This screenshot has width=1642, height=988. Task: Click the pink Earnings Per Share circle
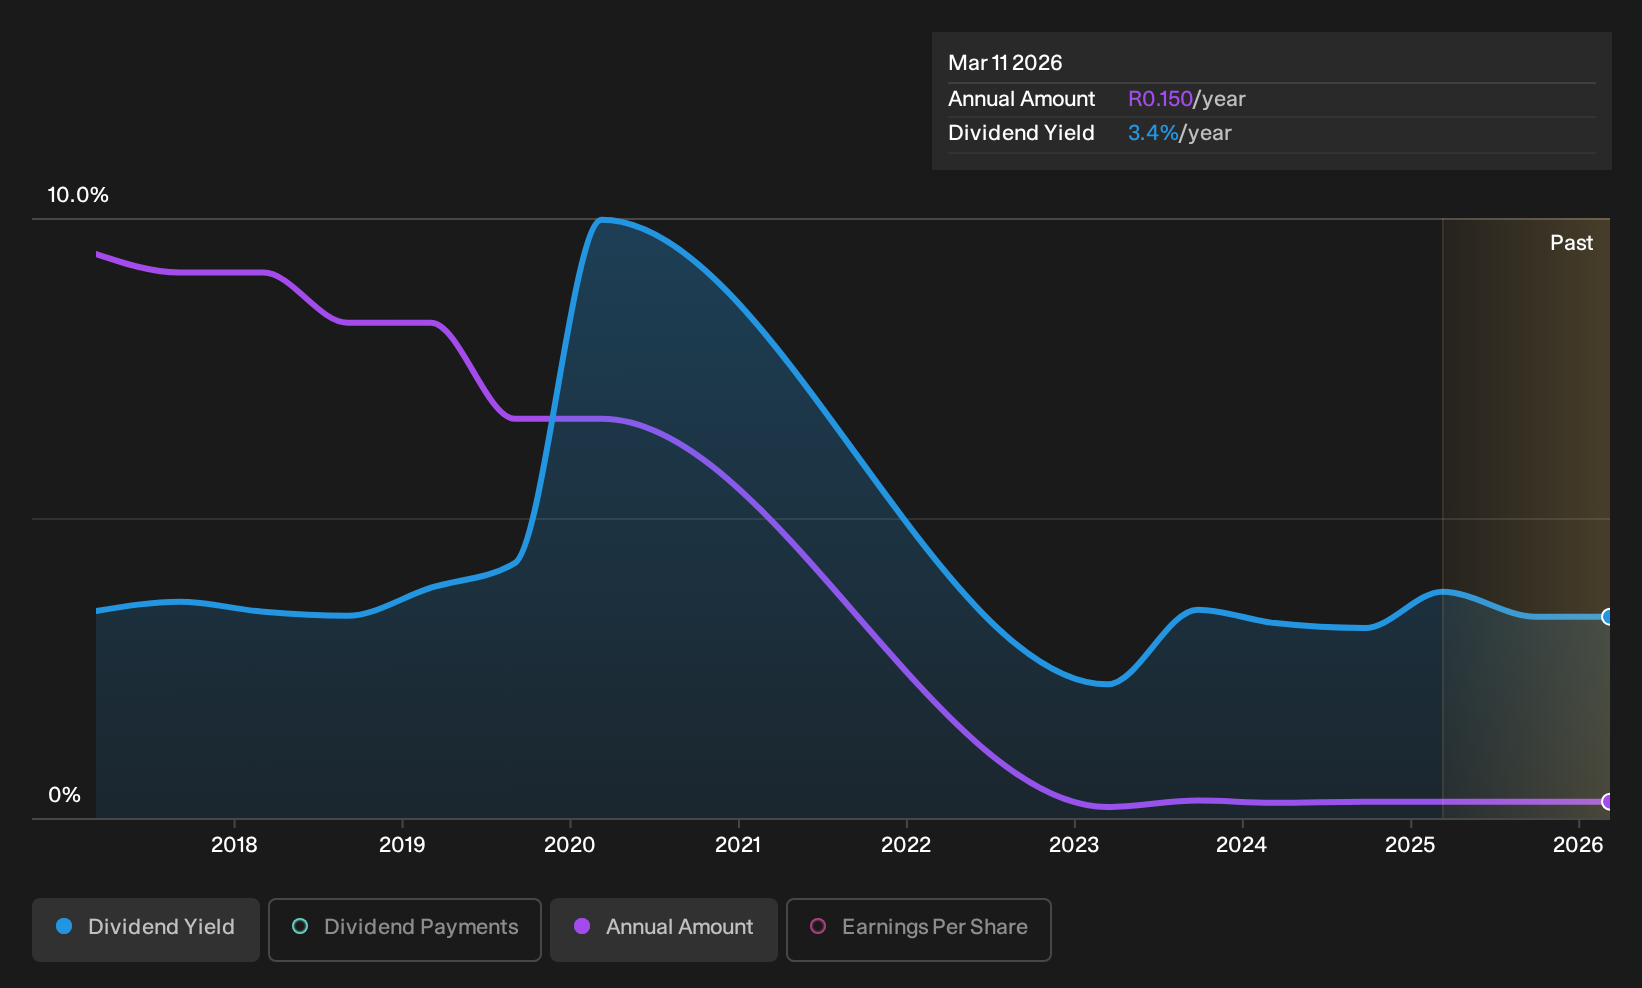(x=818, y=927)
